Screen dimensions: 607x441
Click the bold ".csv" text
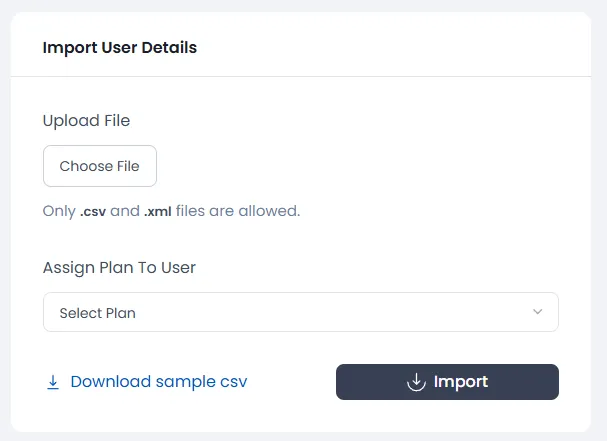93,211
